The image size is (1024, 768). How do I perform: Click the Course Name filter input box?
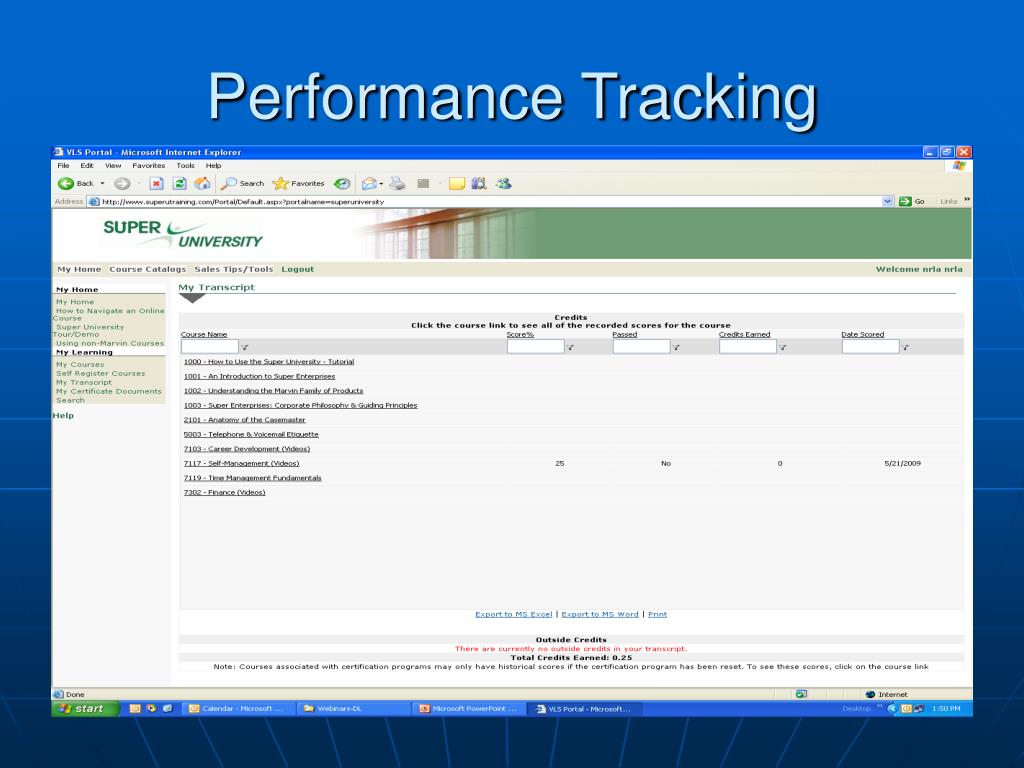tap(210, 347)
